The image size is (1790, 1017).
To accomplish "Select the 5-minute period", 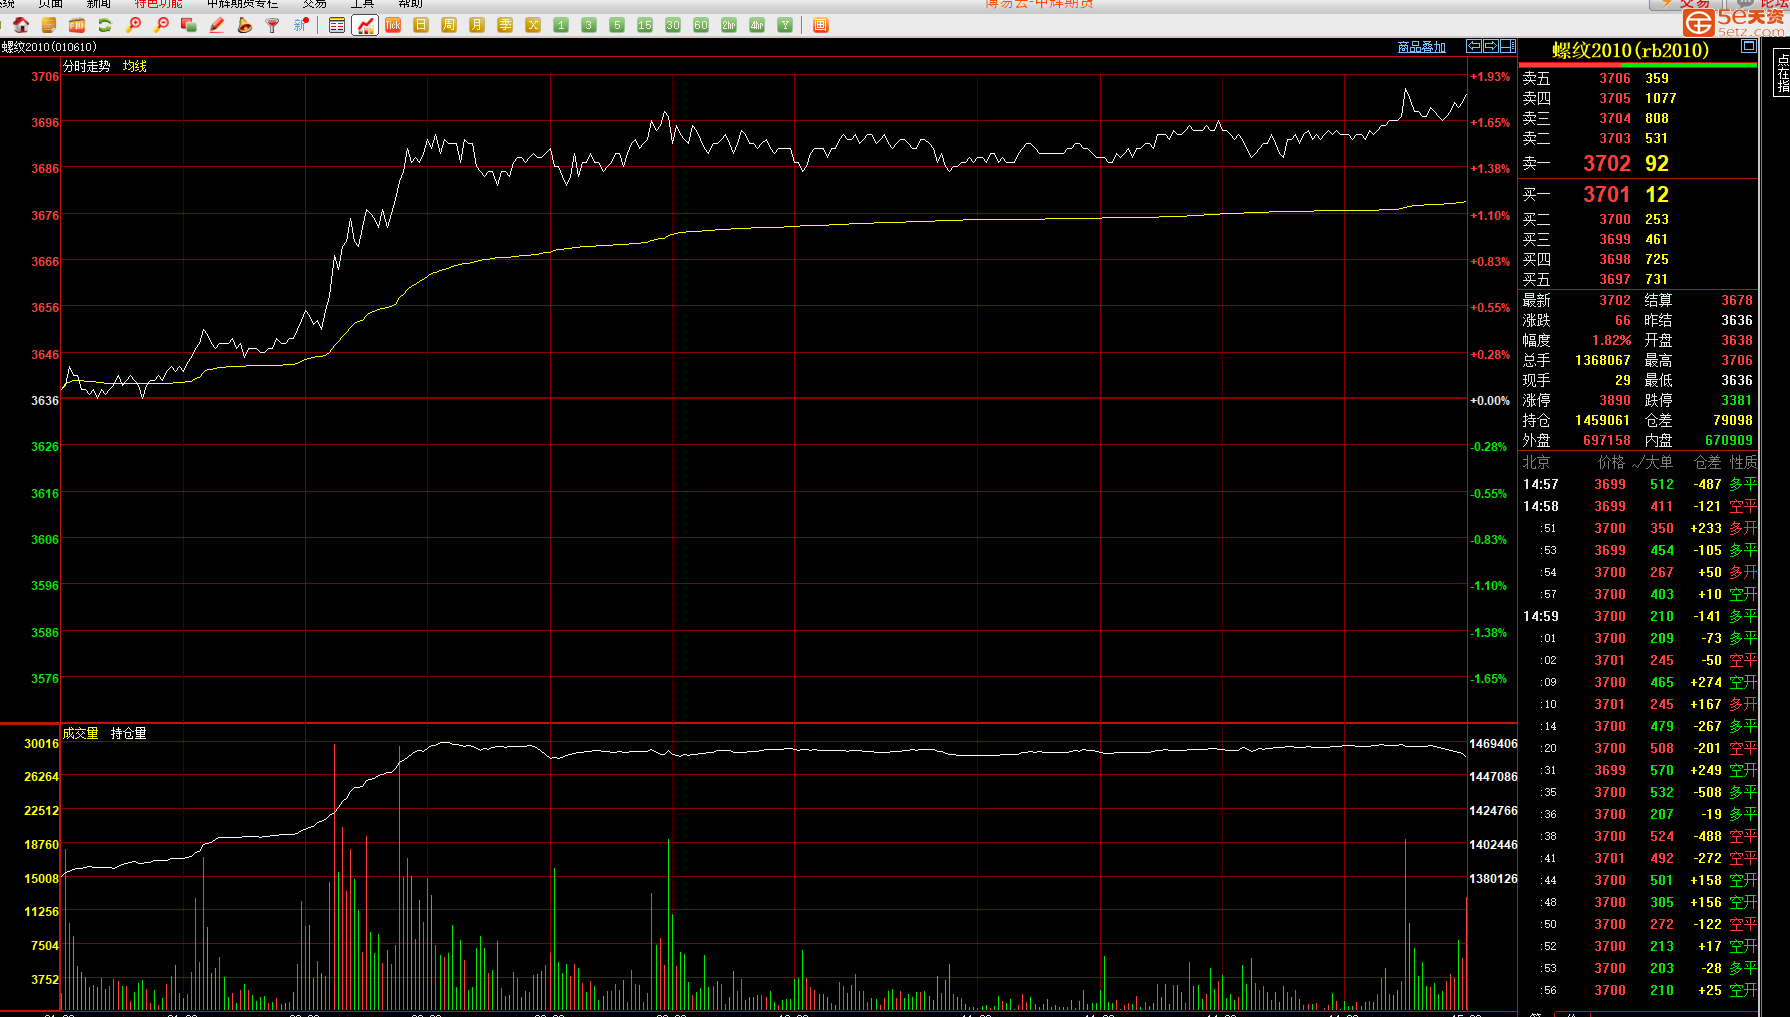I will point(617,25).
